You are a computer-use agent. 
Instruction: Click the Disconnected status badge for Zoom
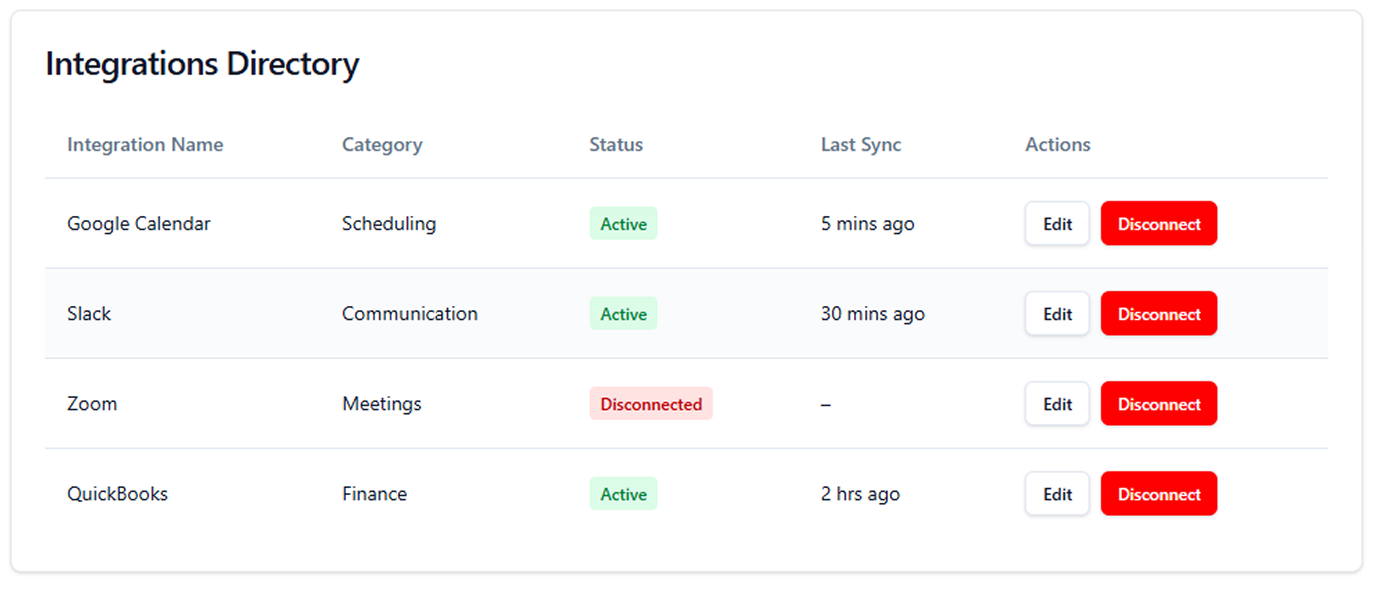point(651,404)
